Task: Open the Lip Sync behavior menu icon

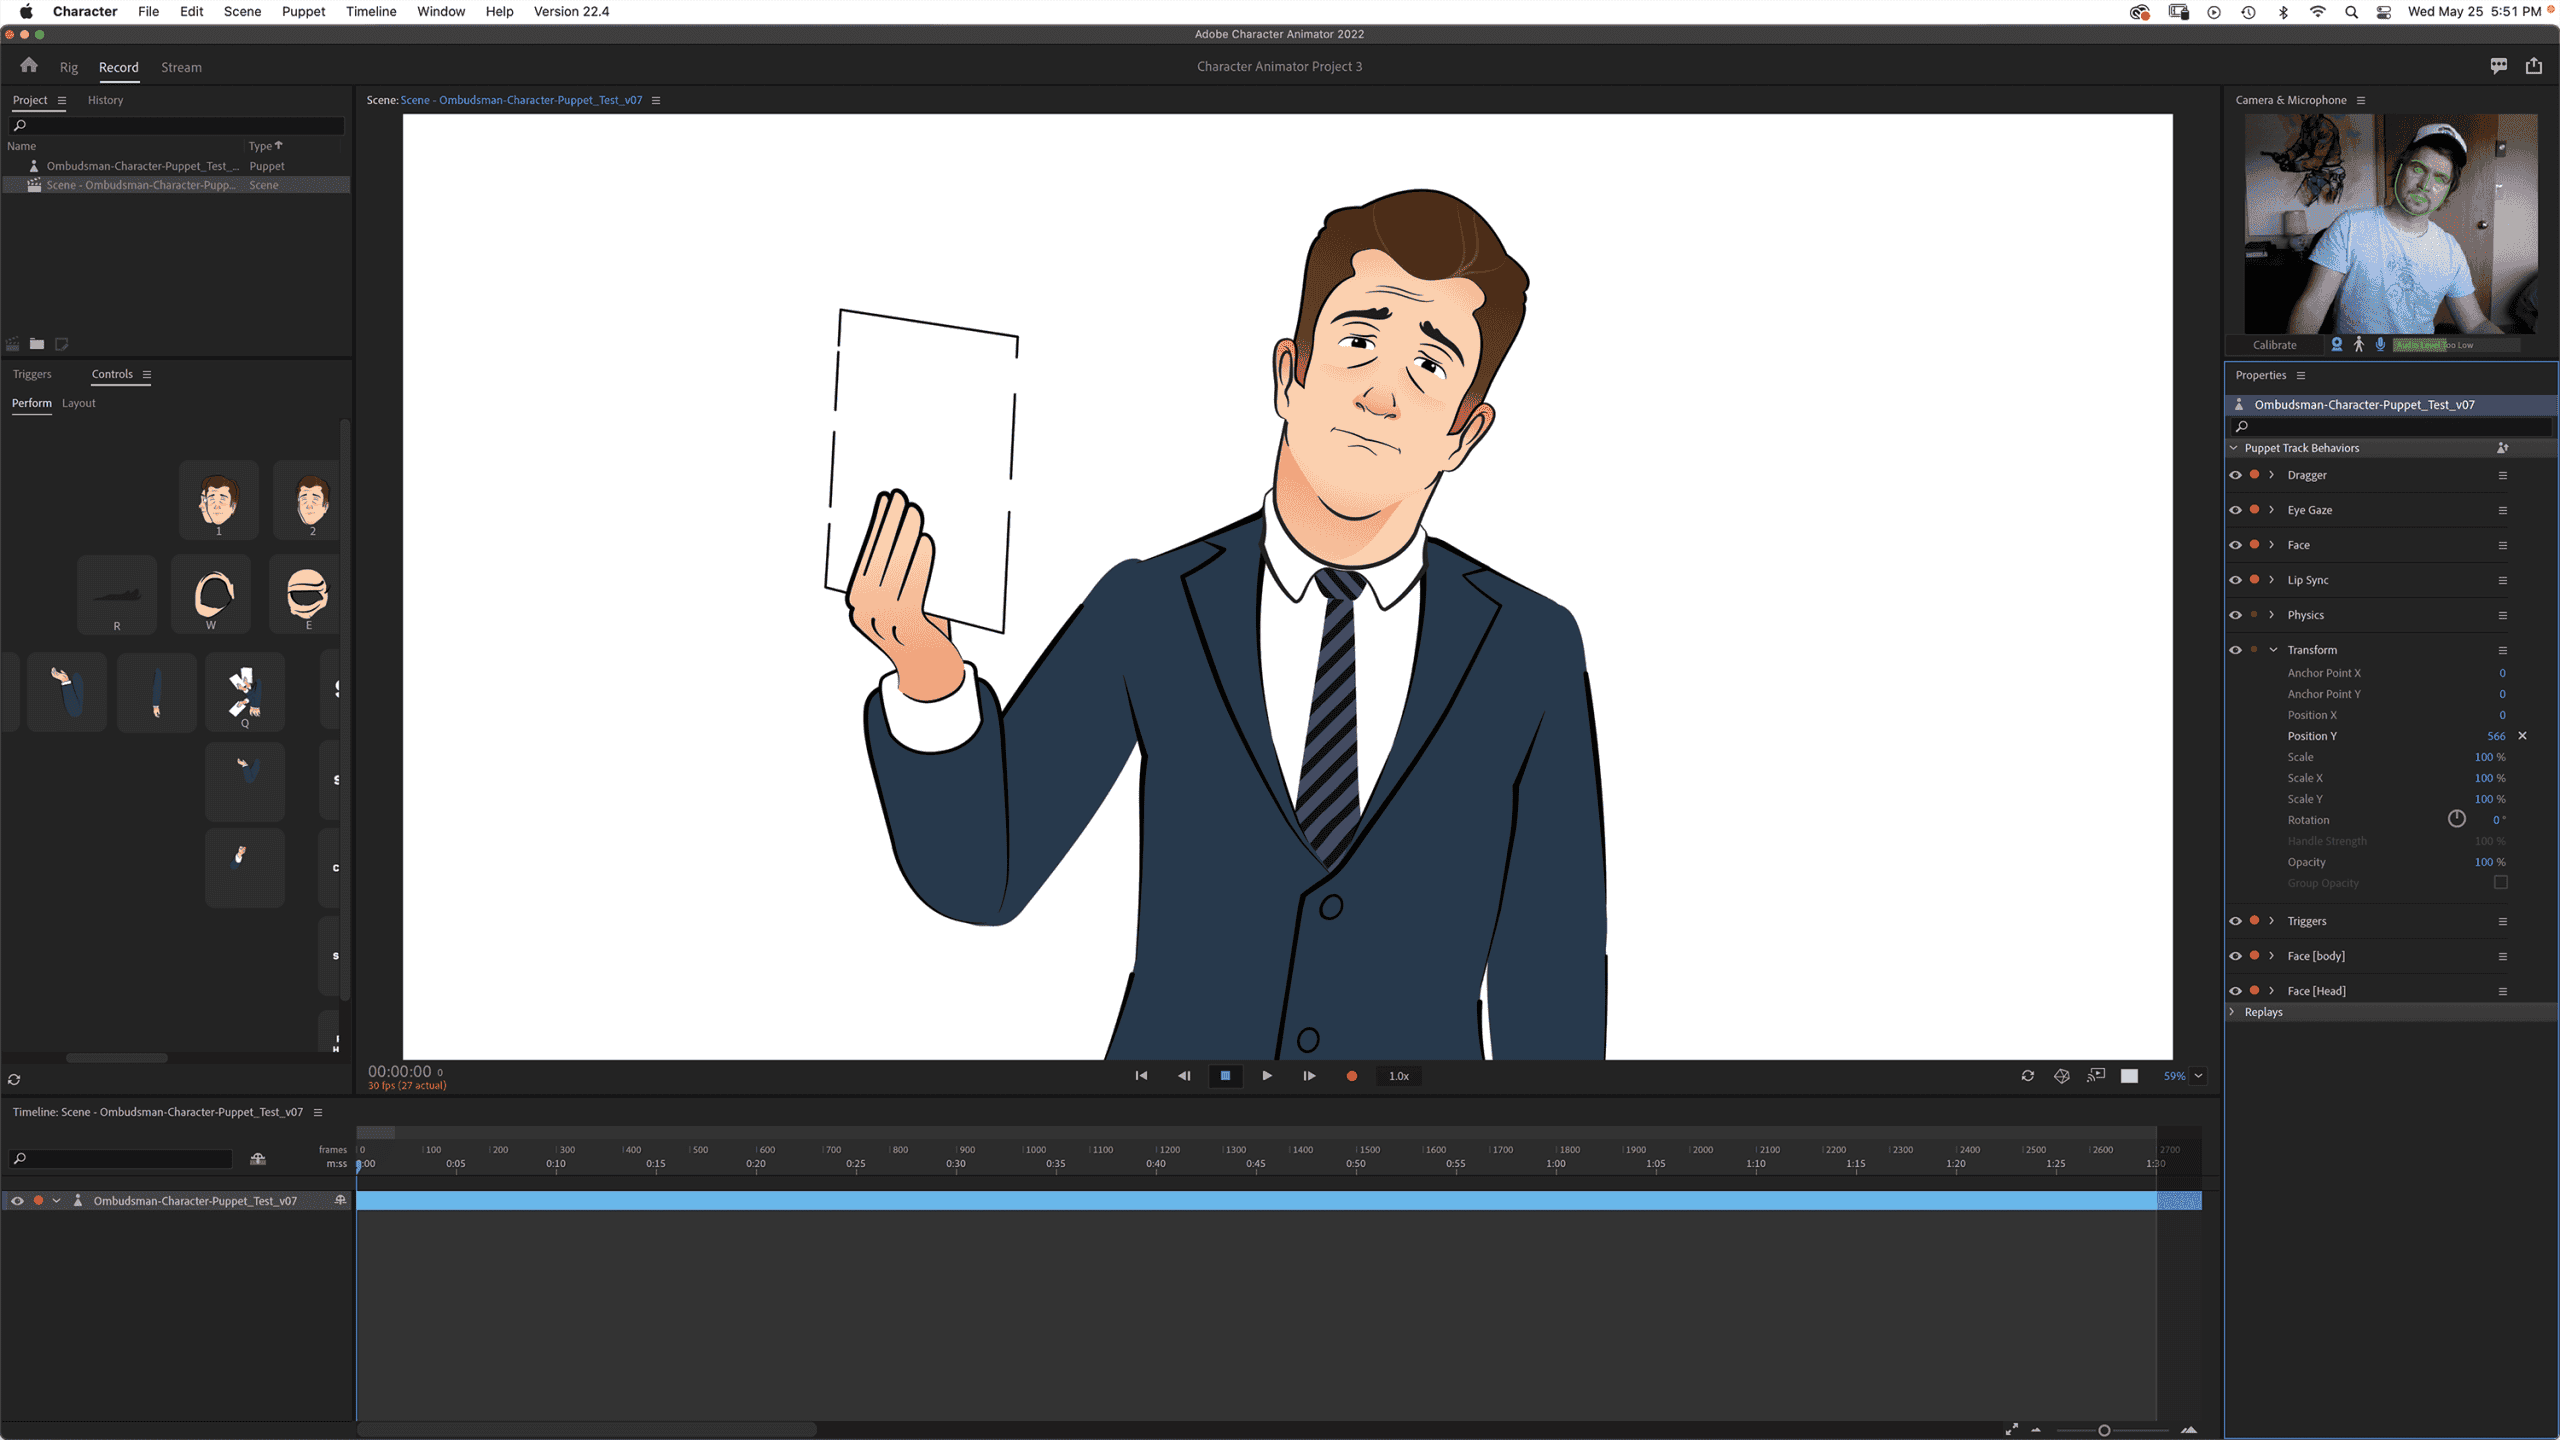Action: tap(2503, 580)
